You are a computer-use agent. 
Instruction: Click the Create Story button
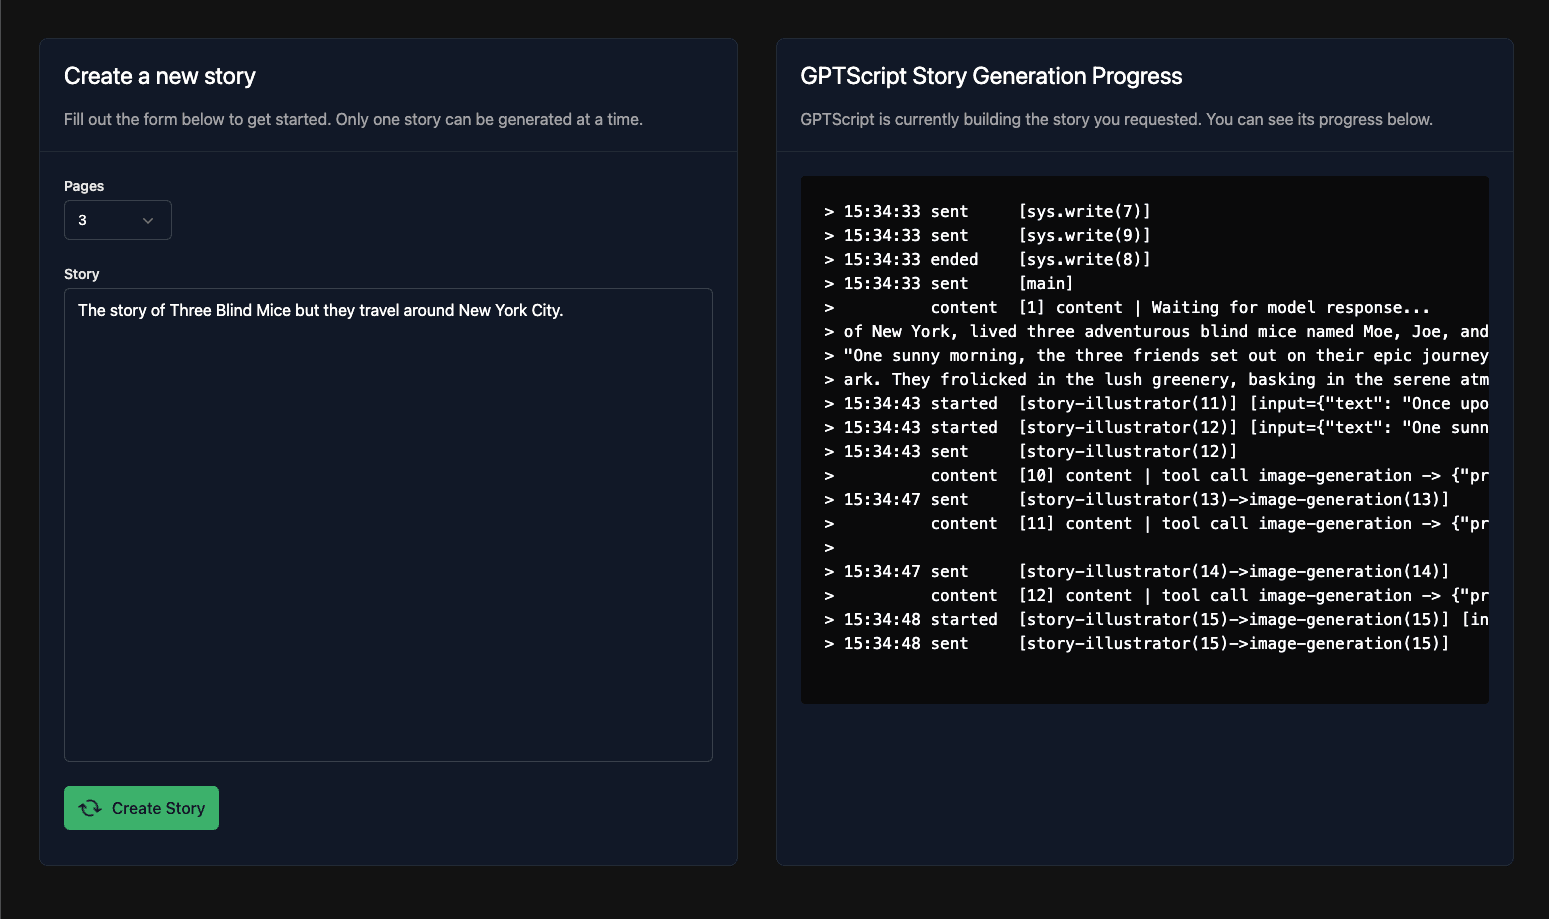tap(141, 808)
